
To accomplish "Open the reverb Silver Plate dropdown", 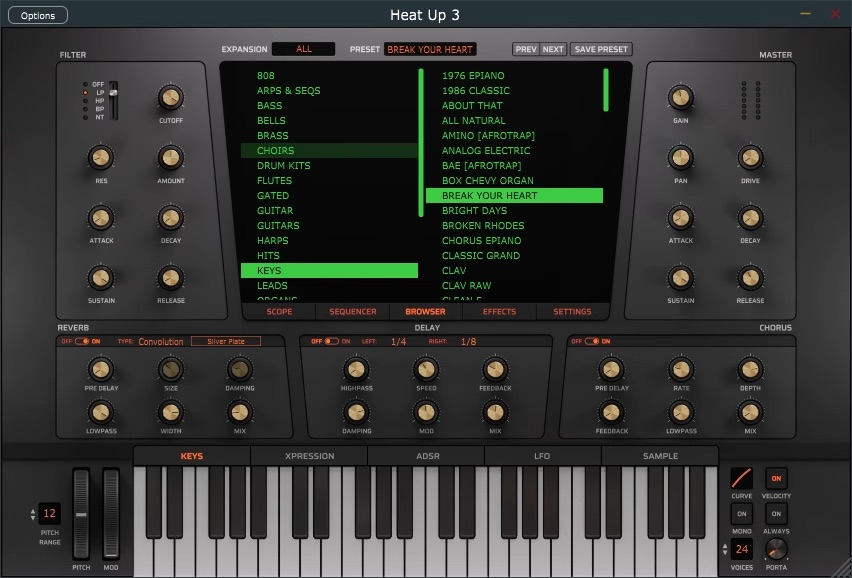I will 225,341.
